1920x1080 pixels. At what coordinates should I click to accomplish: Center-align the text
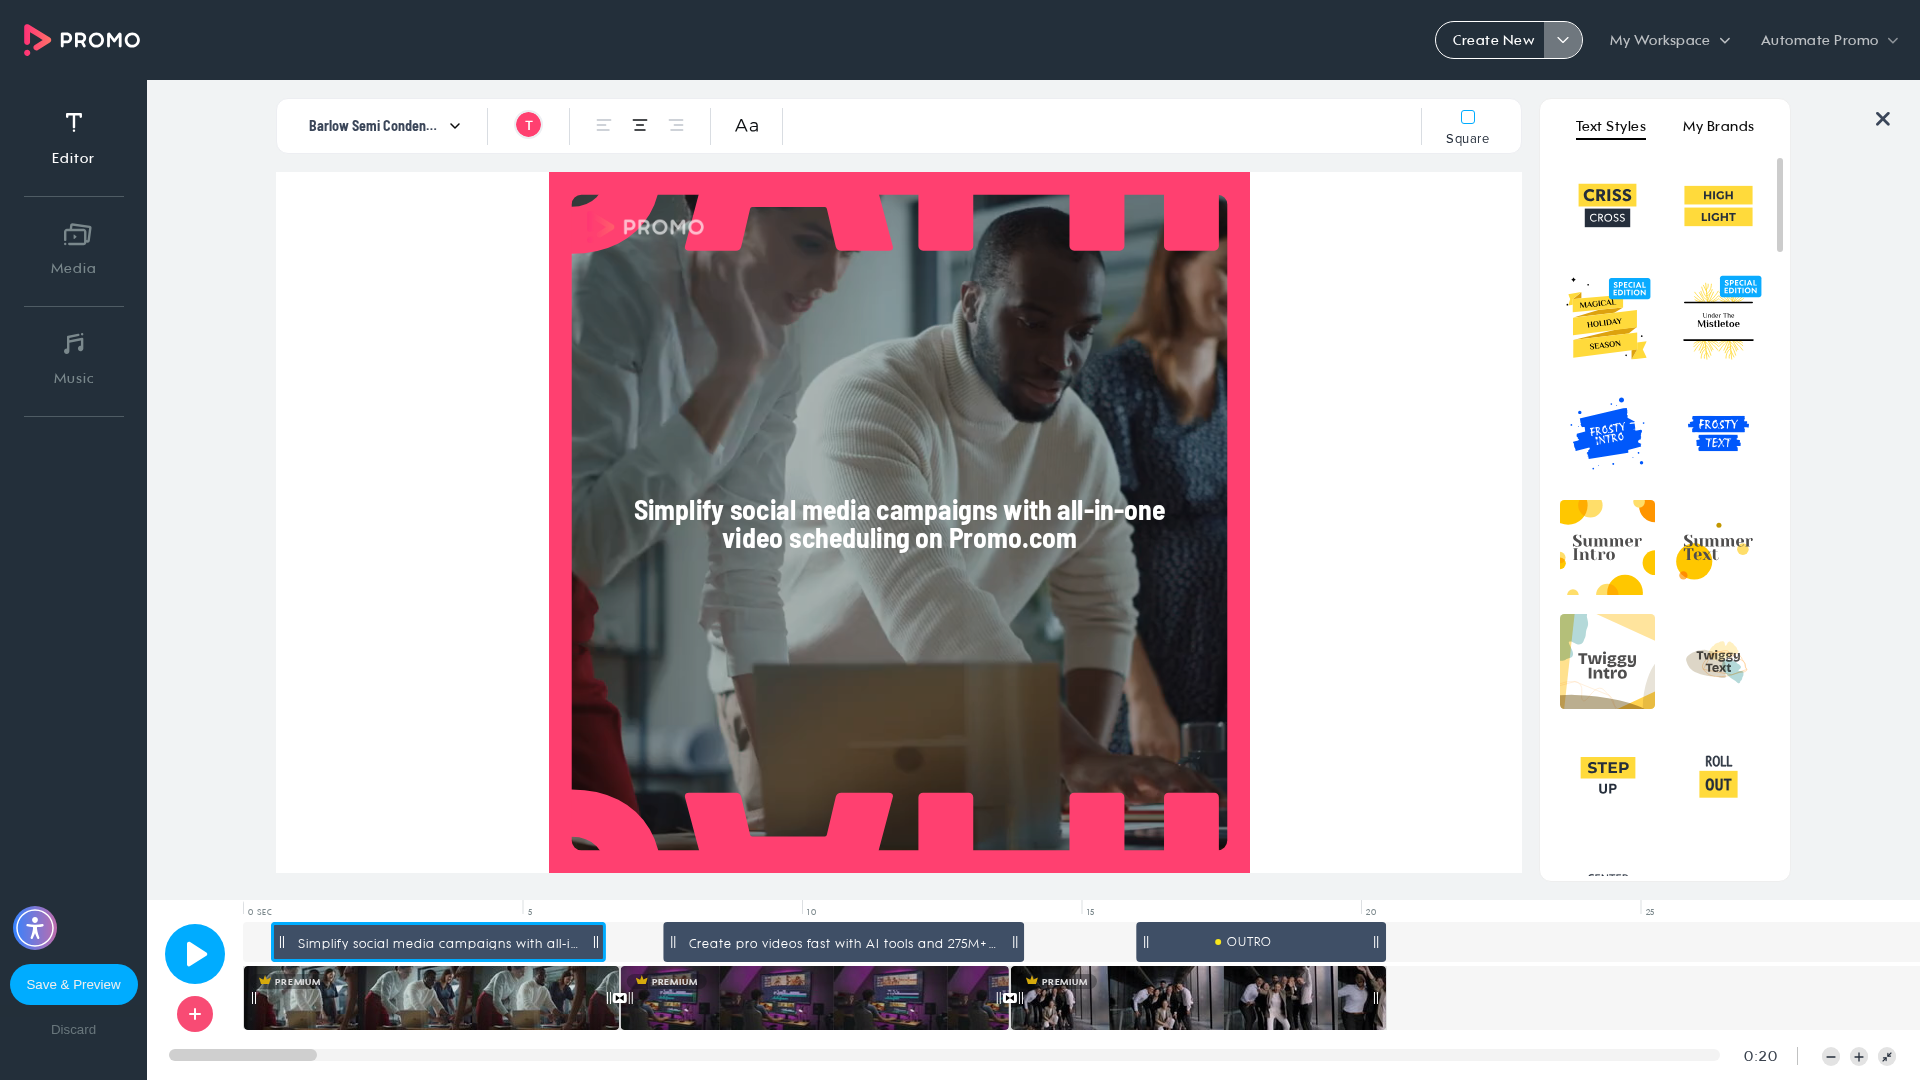[x=640, y=125]
